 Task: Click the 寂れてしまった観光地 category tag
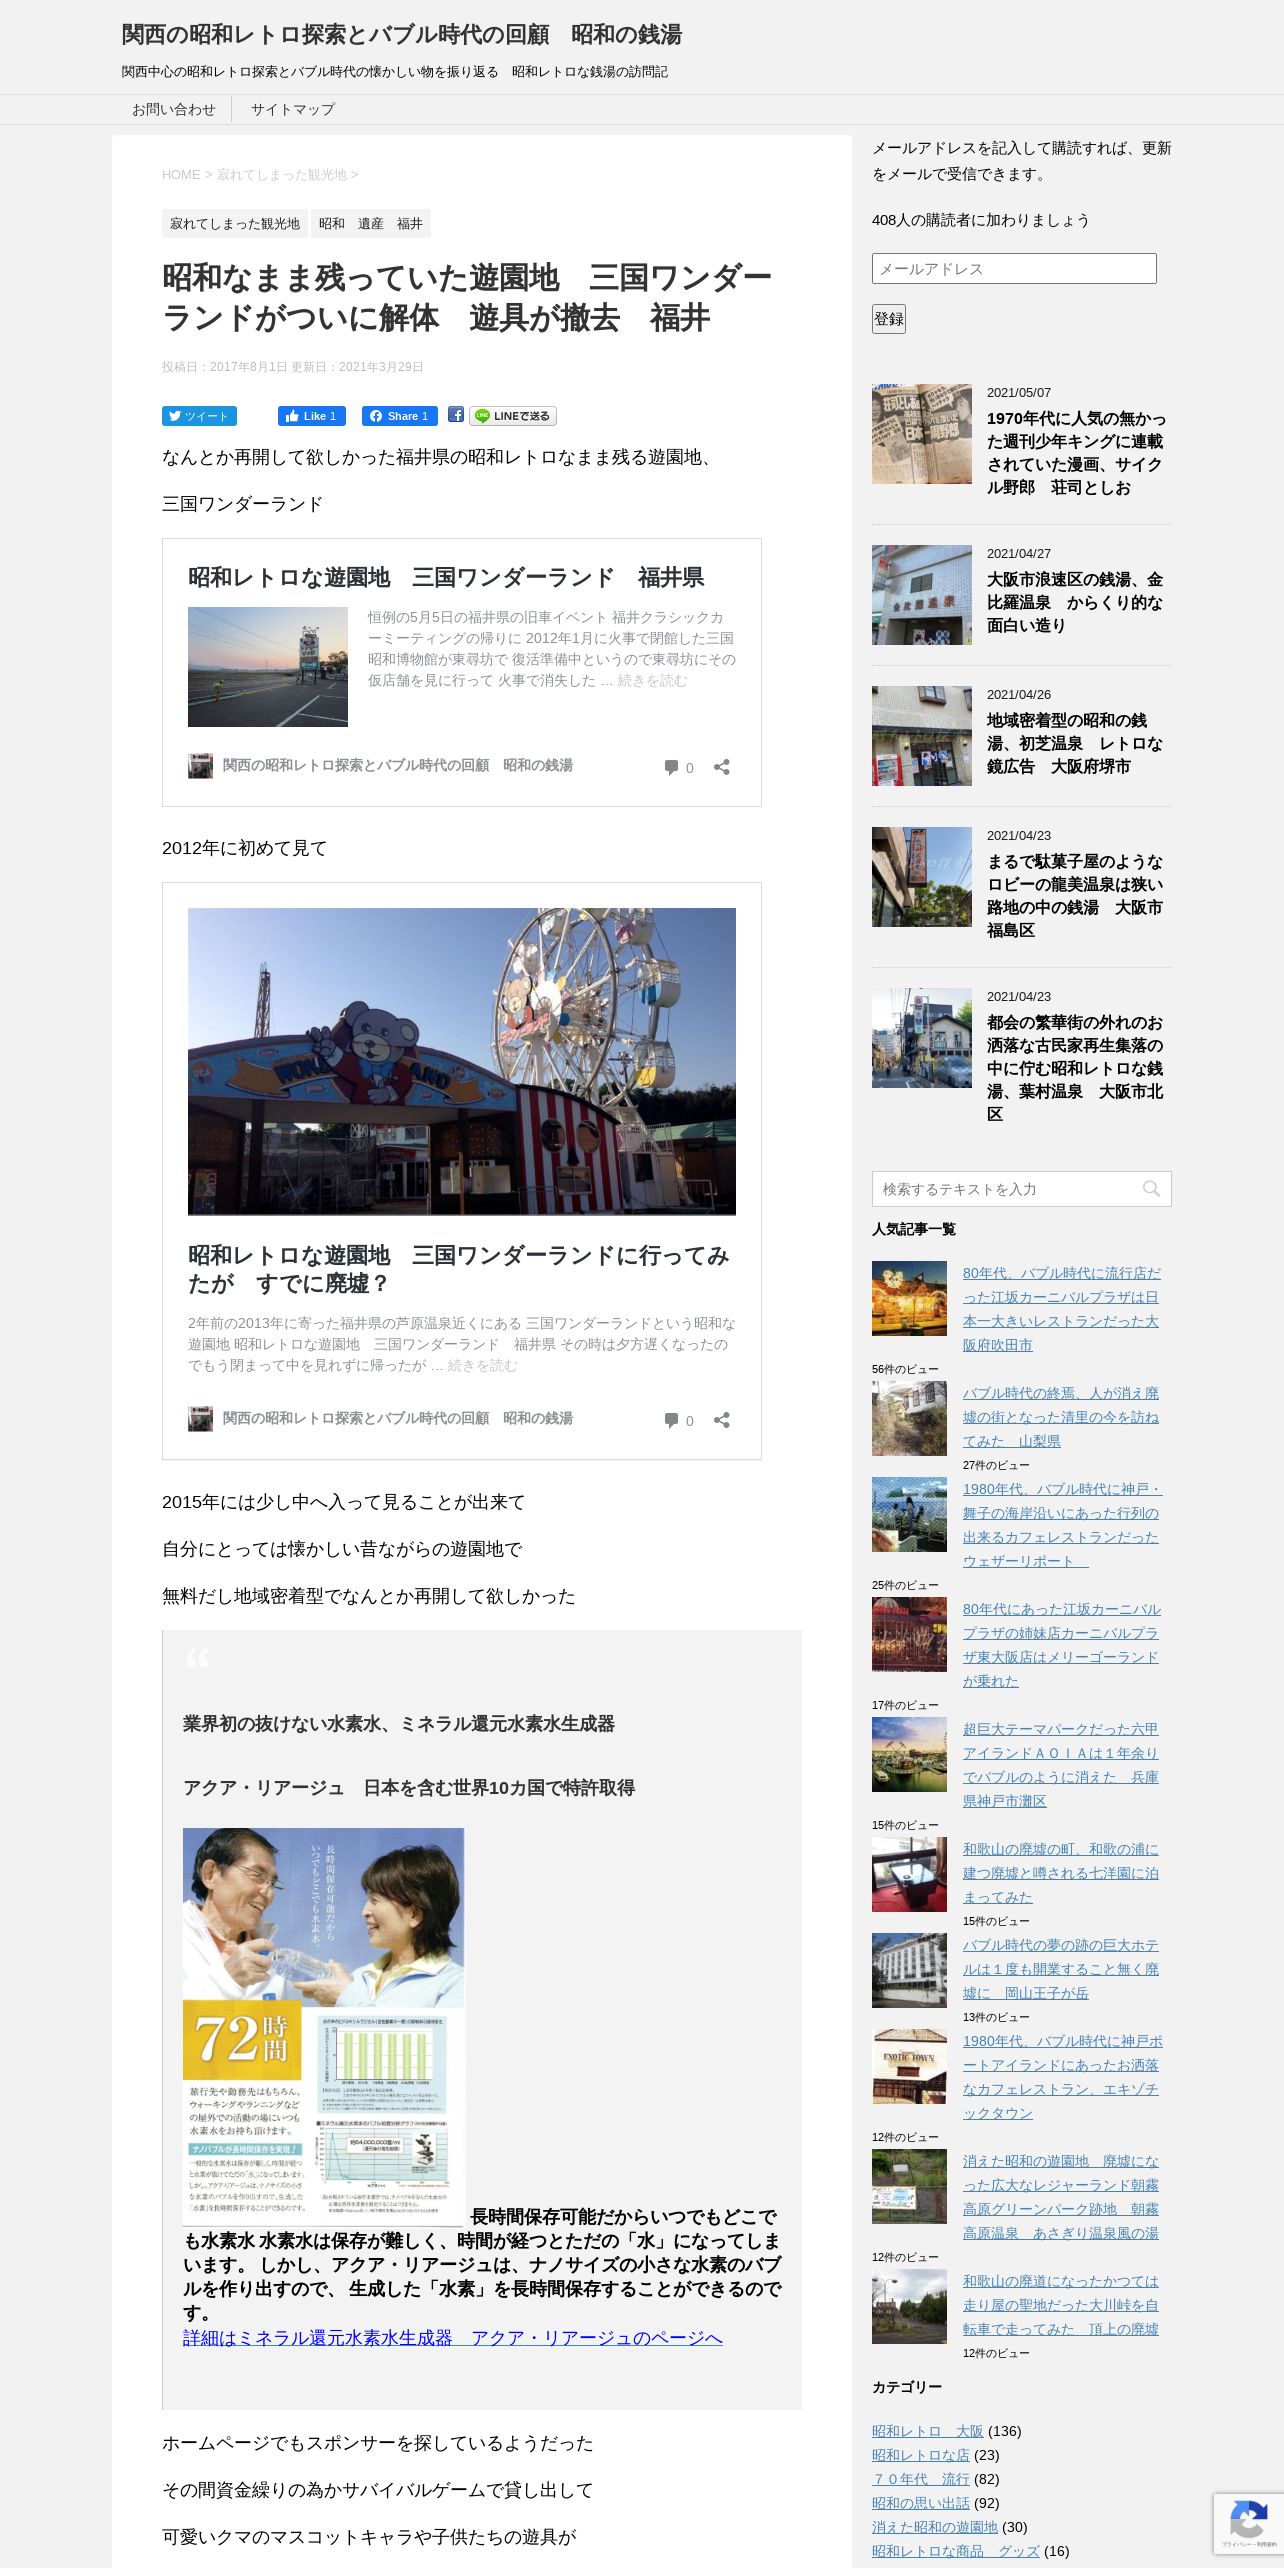click(x=235, y=223)
